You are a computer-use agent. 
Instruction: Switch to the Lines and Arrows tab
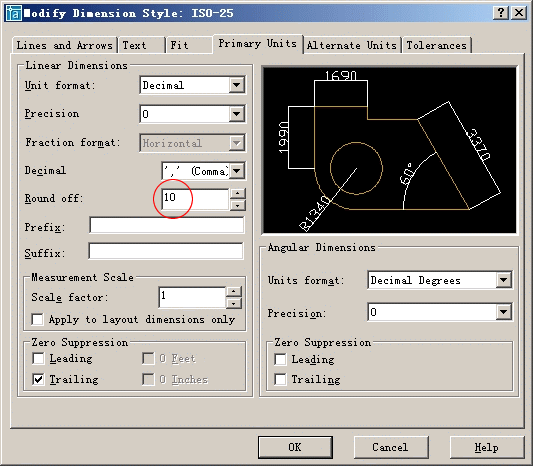[65, 45]
